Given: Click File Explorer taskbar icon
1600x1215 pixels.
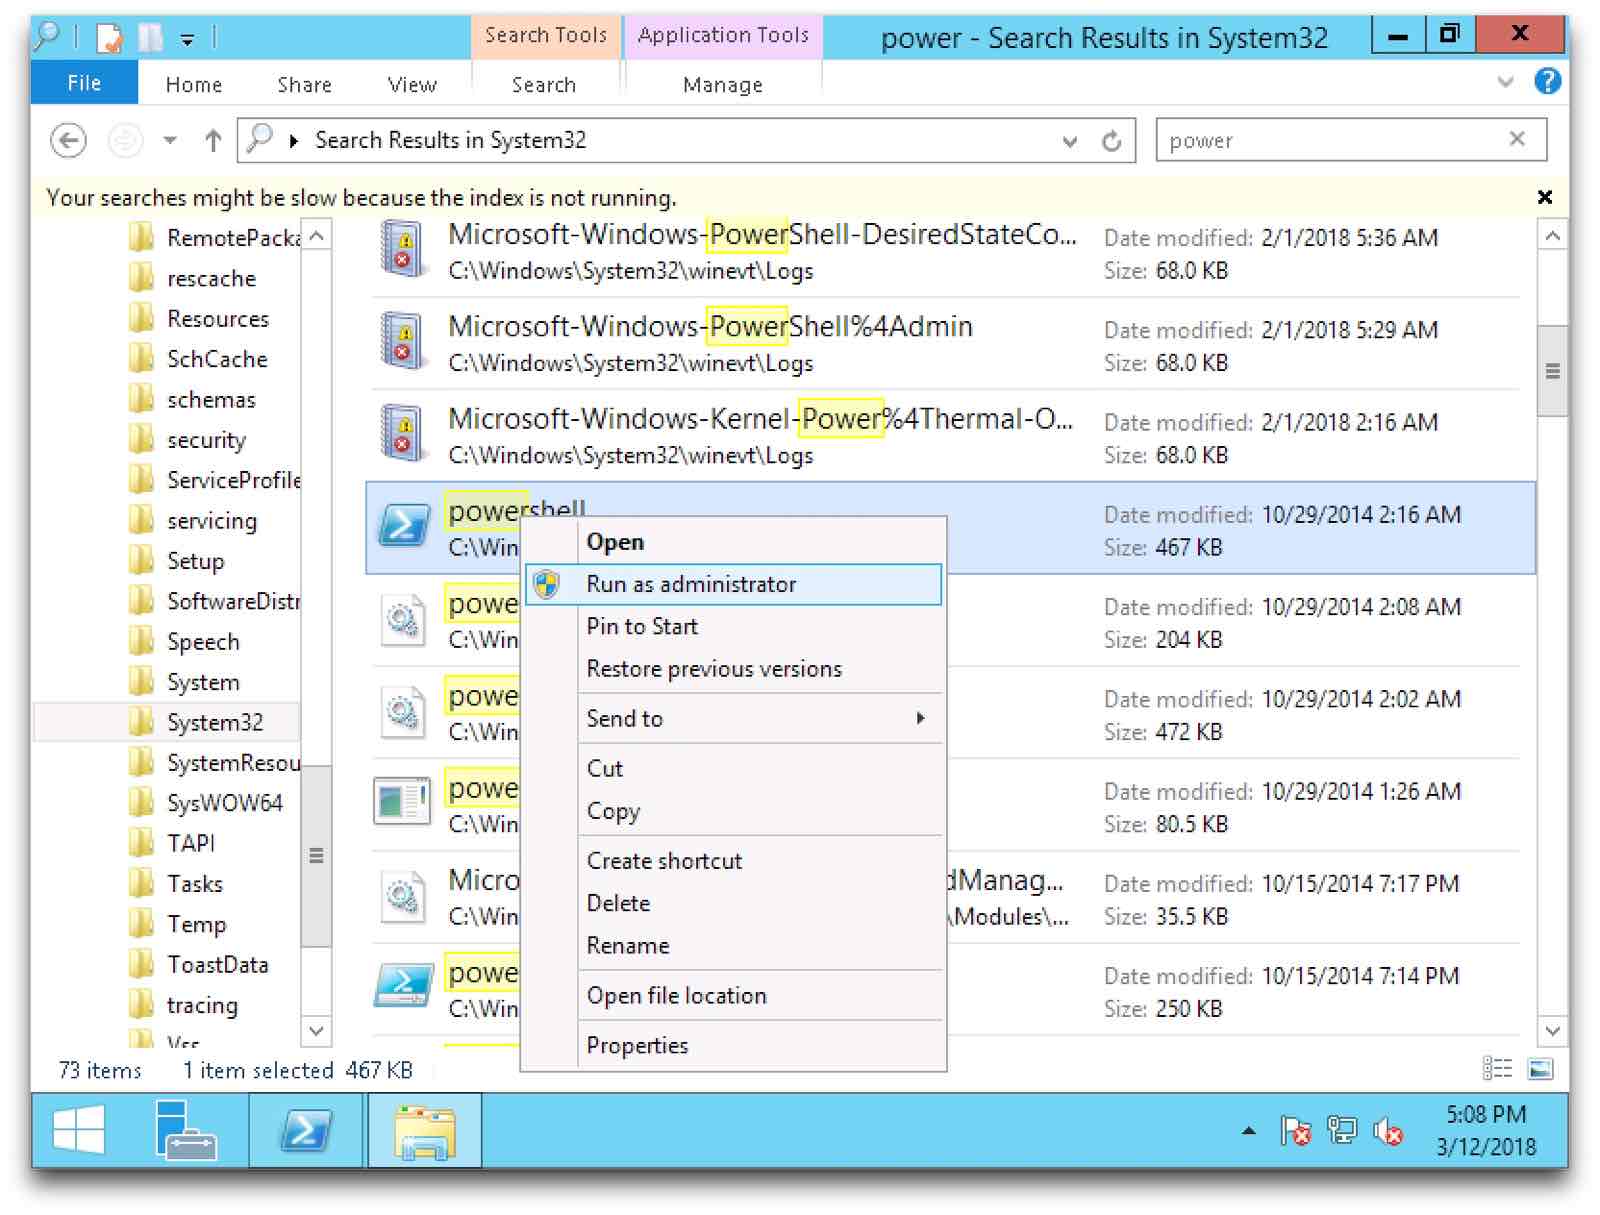Looking at the screenshot, I should (425, 1131).
